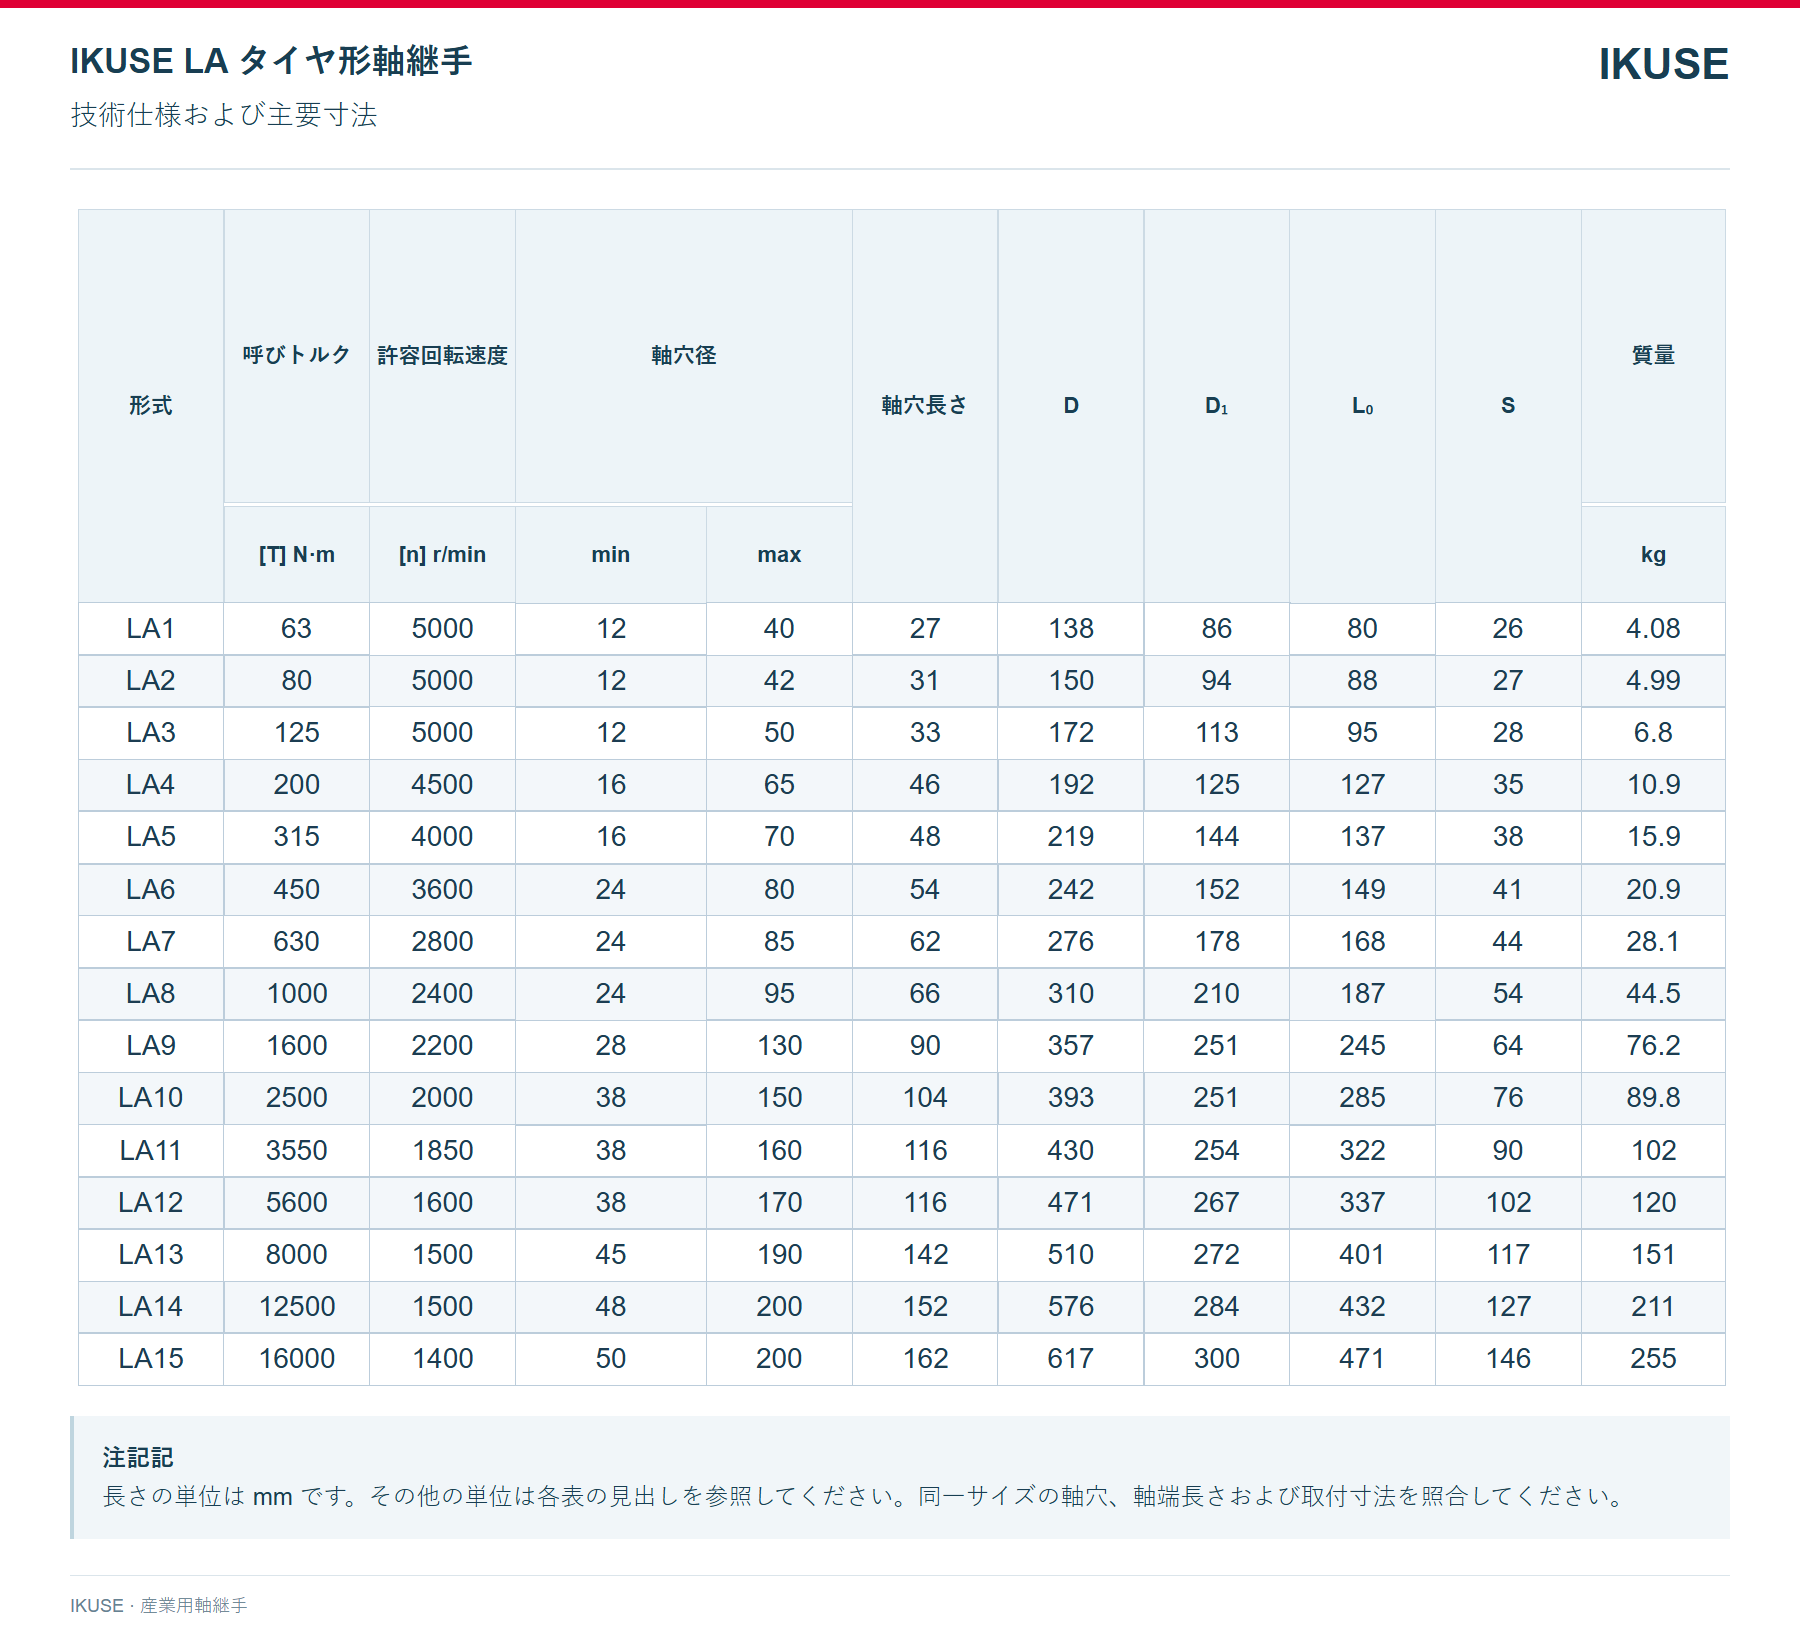
Task: Select the LA8 row label
Action: (151, 993)
